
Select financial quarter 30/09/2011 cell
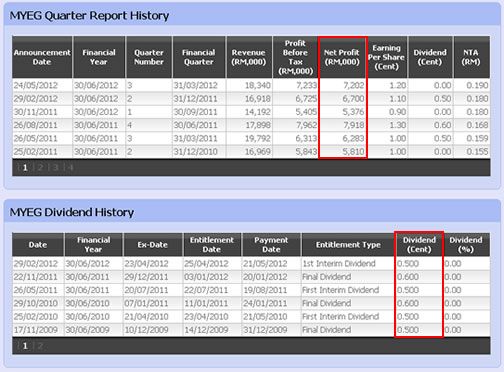click(x=195, y=112)
